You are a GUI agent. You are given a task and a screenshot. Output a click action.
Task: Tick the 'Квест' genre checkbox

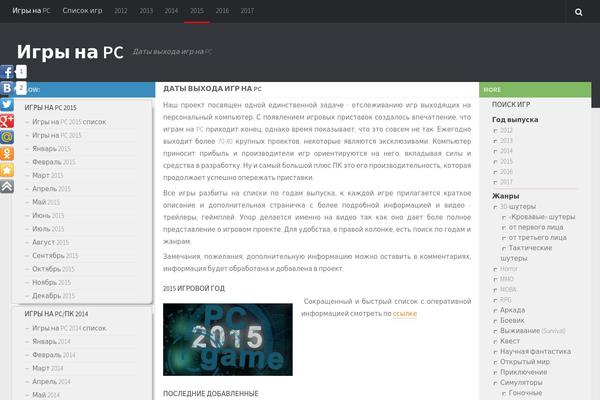pyautogui.click(x=495, y=341)
